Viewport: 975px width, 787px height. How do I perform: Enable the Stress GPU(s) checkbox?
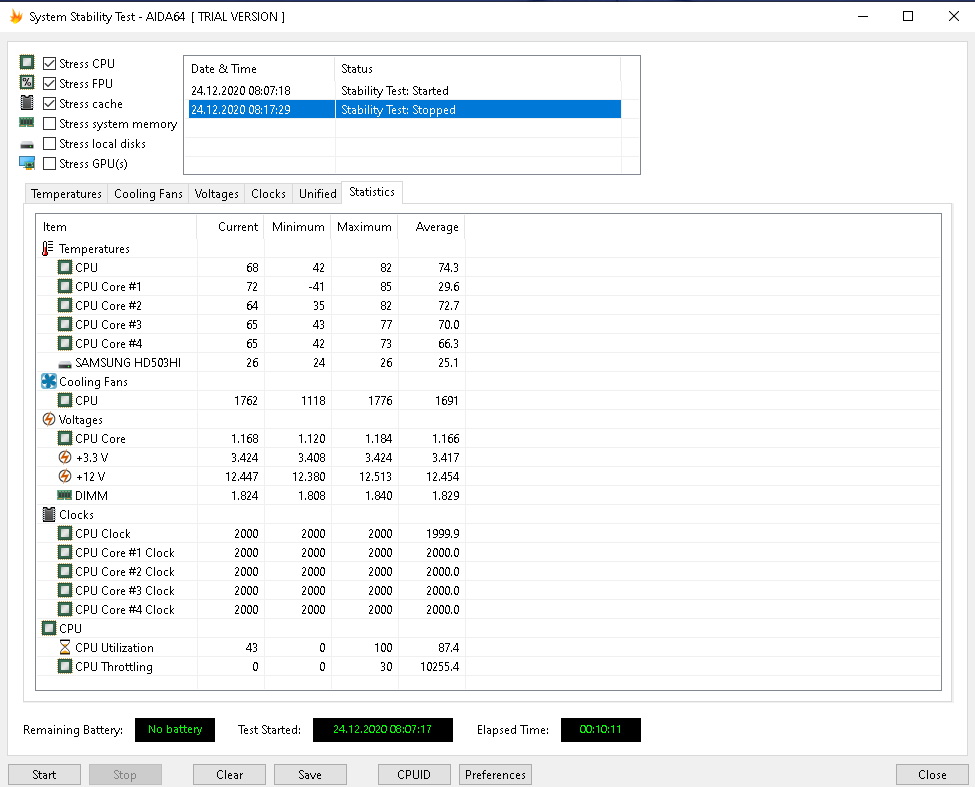pyautogui.click(x=50, y=163)
